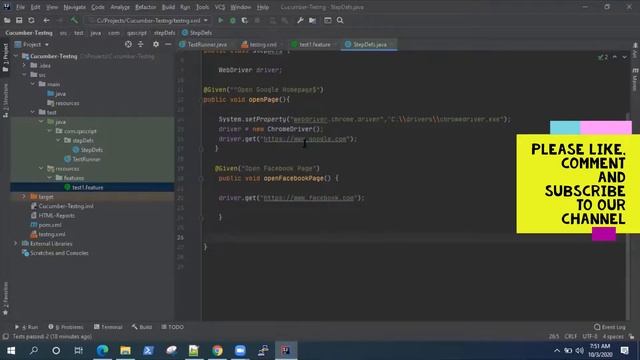Open the TODO tool window
Screen dimensions: 640x360
(x=172, y=327)
